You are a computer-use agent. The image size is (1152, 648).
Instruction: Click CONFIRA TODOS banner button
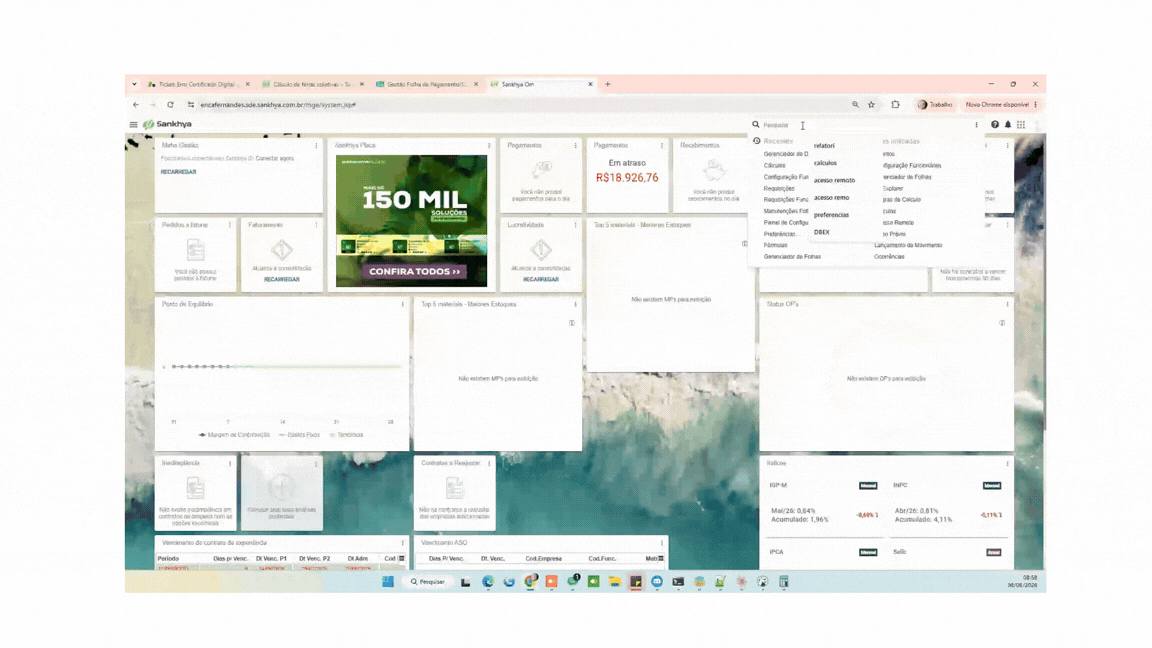point(414,272)
